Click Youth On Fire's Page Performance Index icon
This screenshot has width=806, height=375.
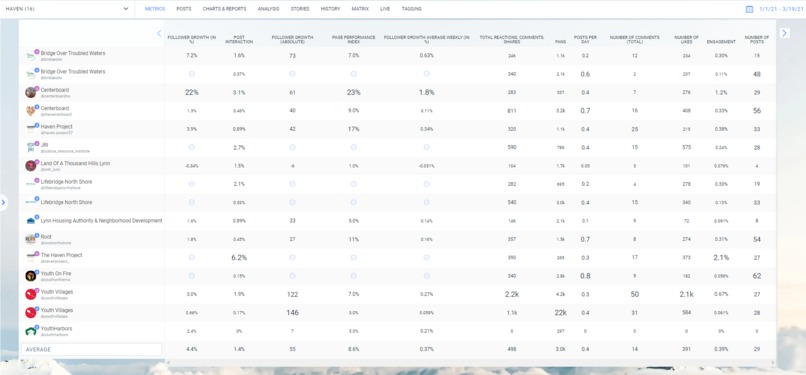click(354, 276)
